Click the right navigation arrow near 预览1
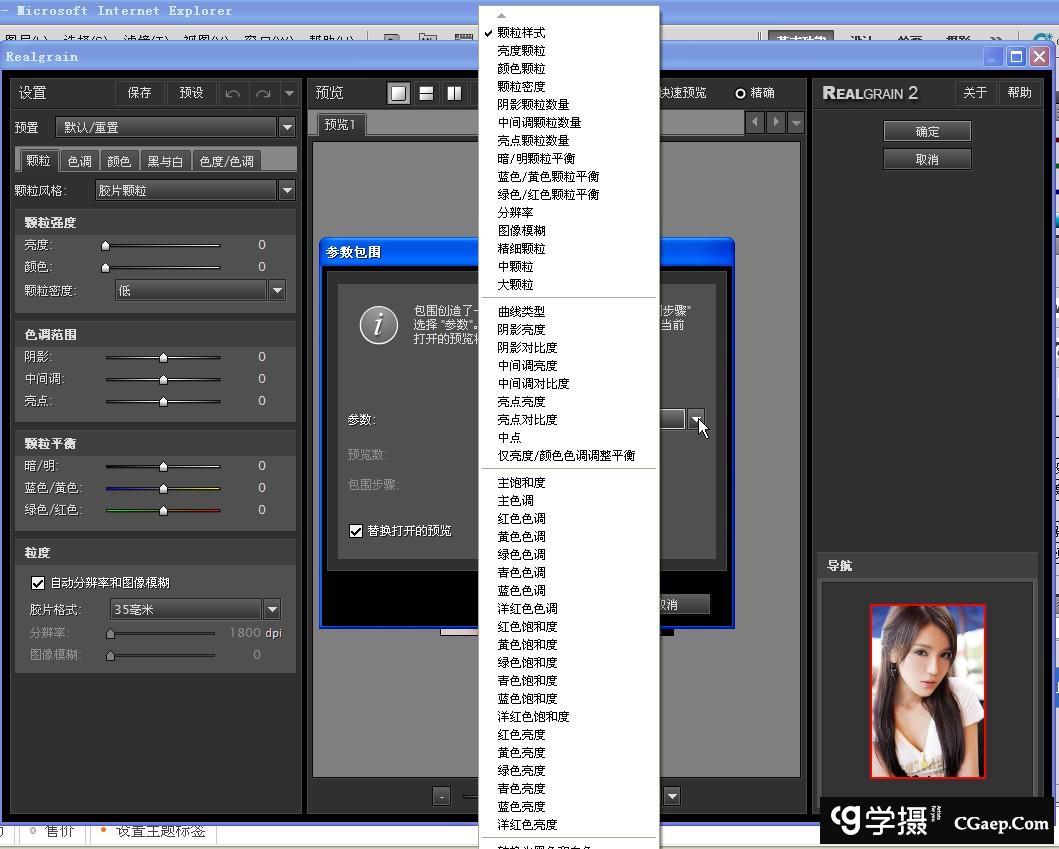The width and height of the screenshot is (1059, 849). click(x=777, y=122)
